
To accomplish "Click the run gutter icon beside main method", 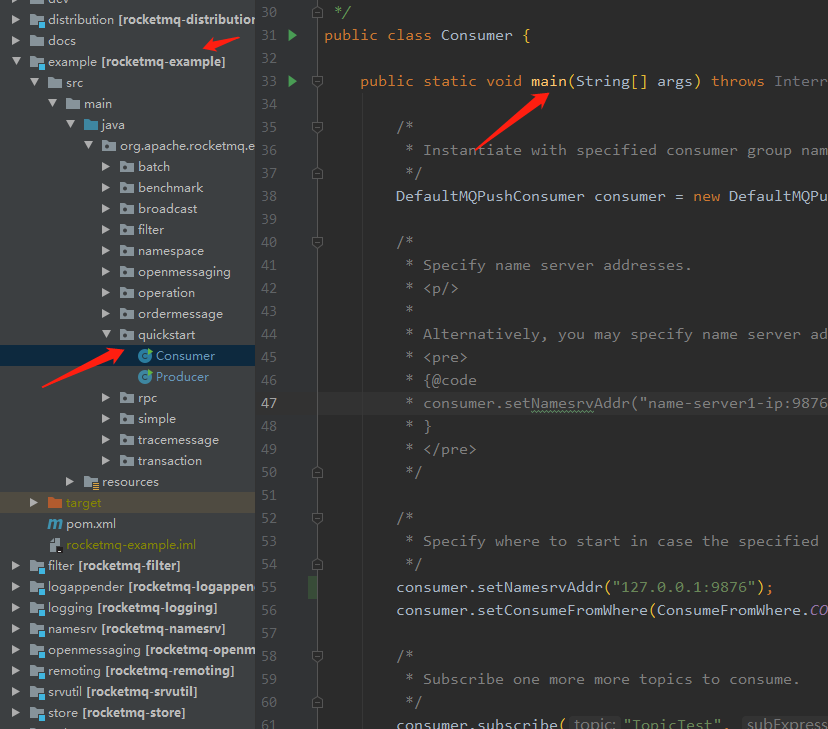I will pyautogui.click(x=293, y=81).
